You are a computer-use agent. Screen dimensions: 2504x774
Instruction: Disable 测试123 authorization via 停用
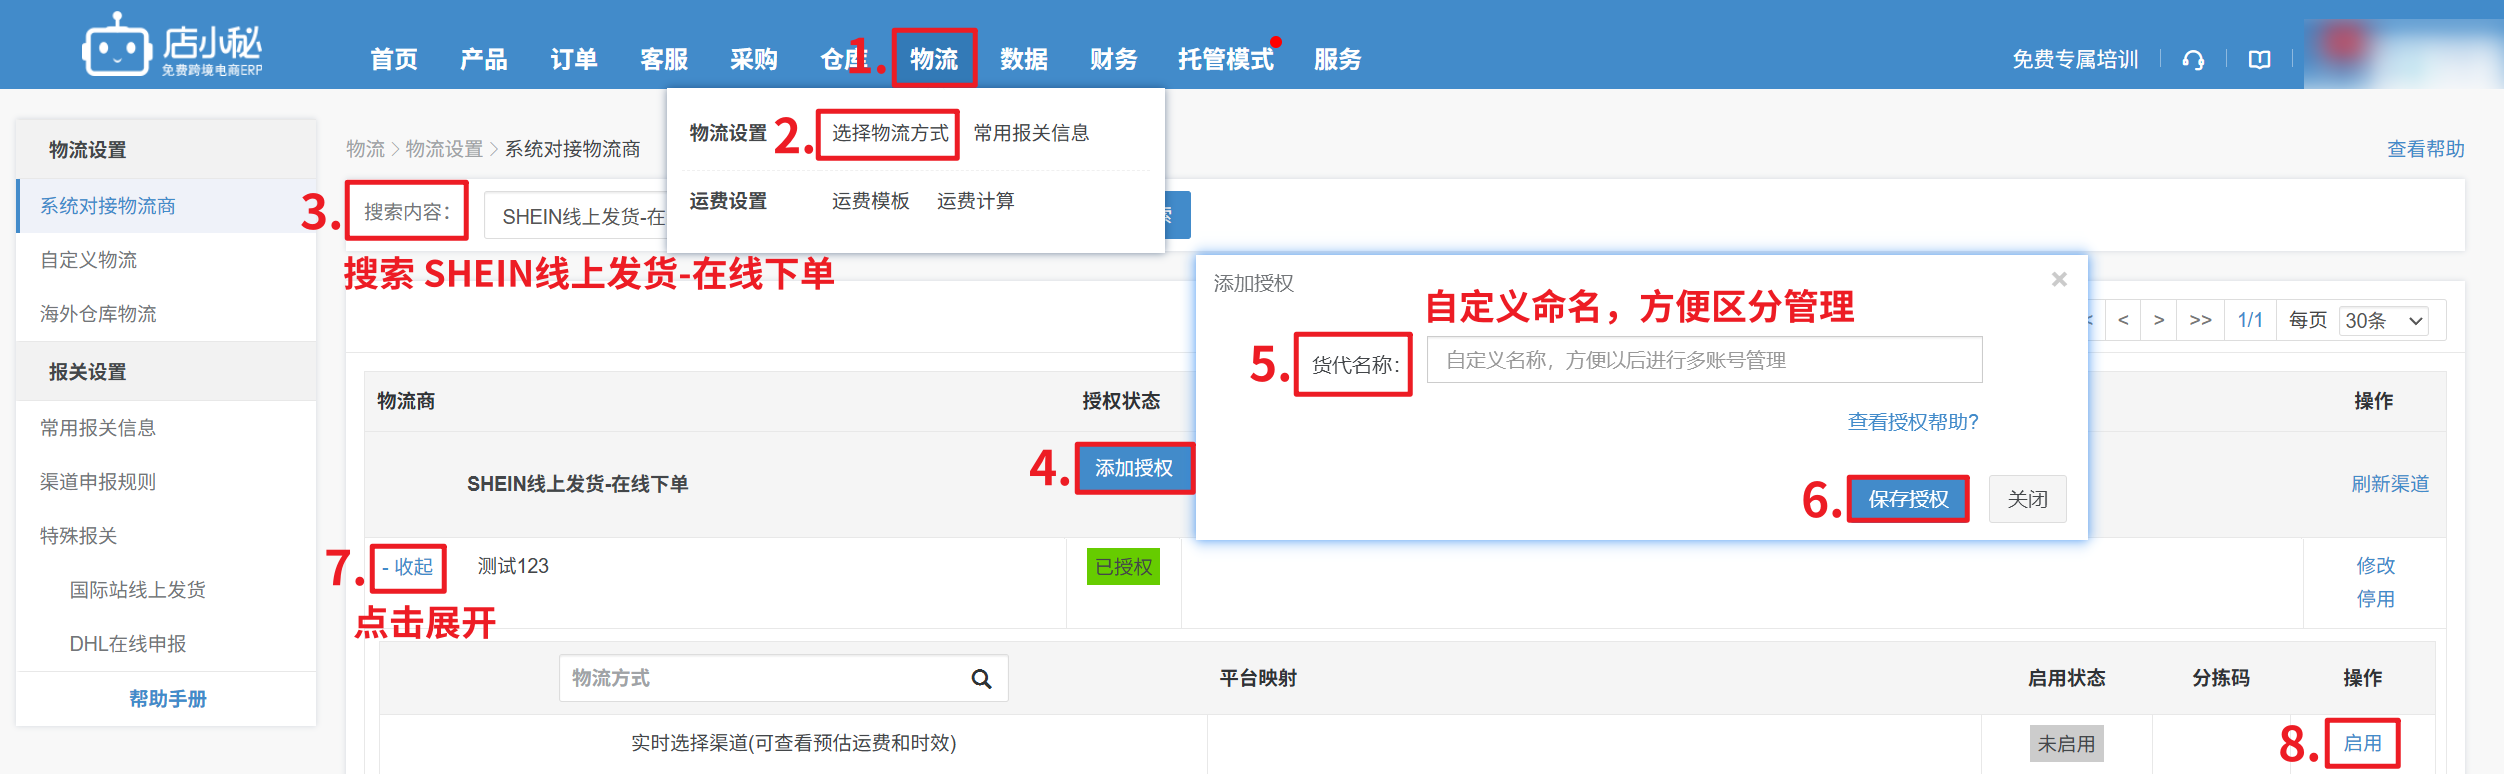coord(2375,599)
